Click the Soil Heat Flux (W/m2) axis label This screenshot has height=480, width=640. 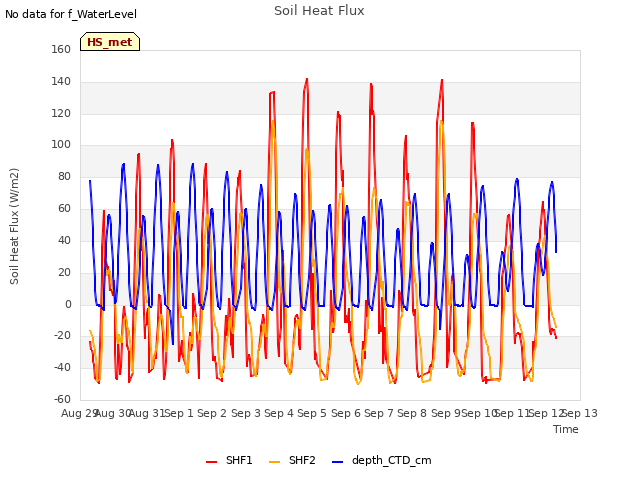14,226
